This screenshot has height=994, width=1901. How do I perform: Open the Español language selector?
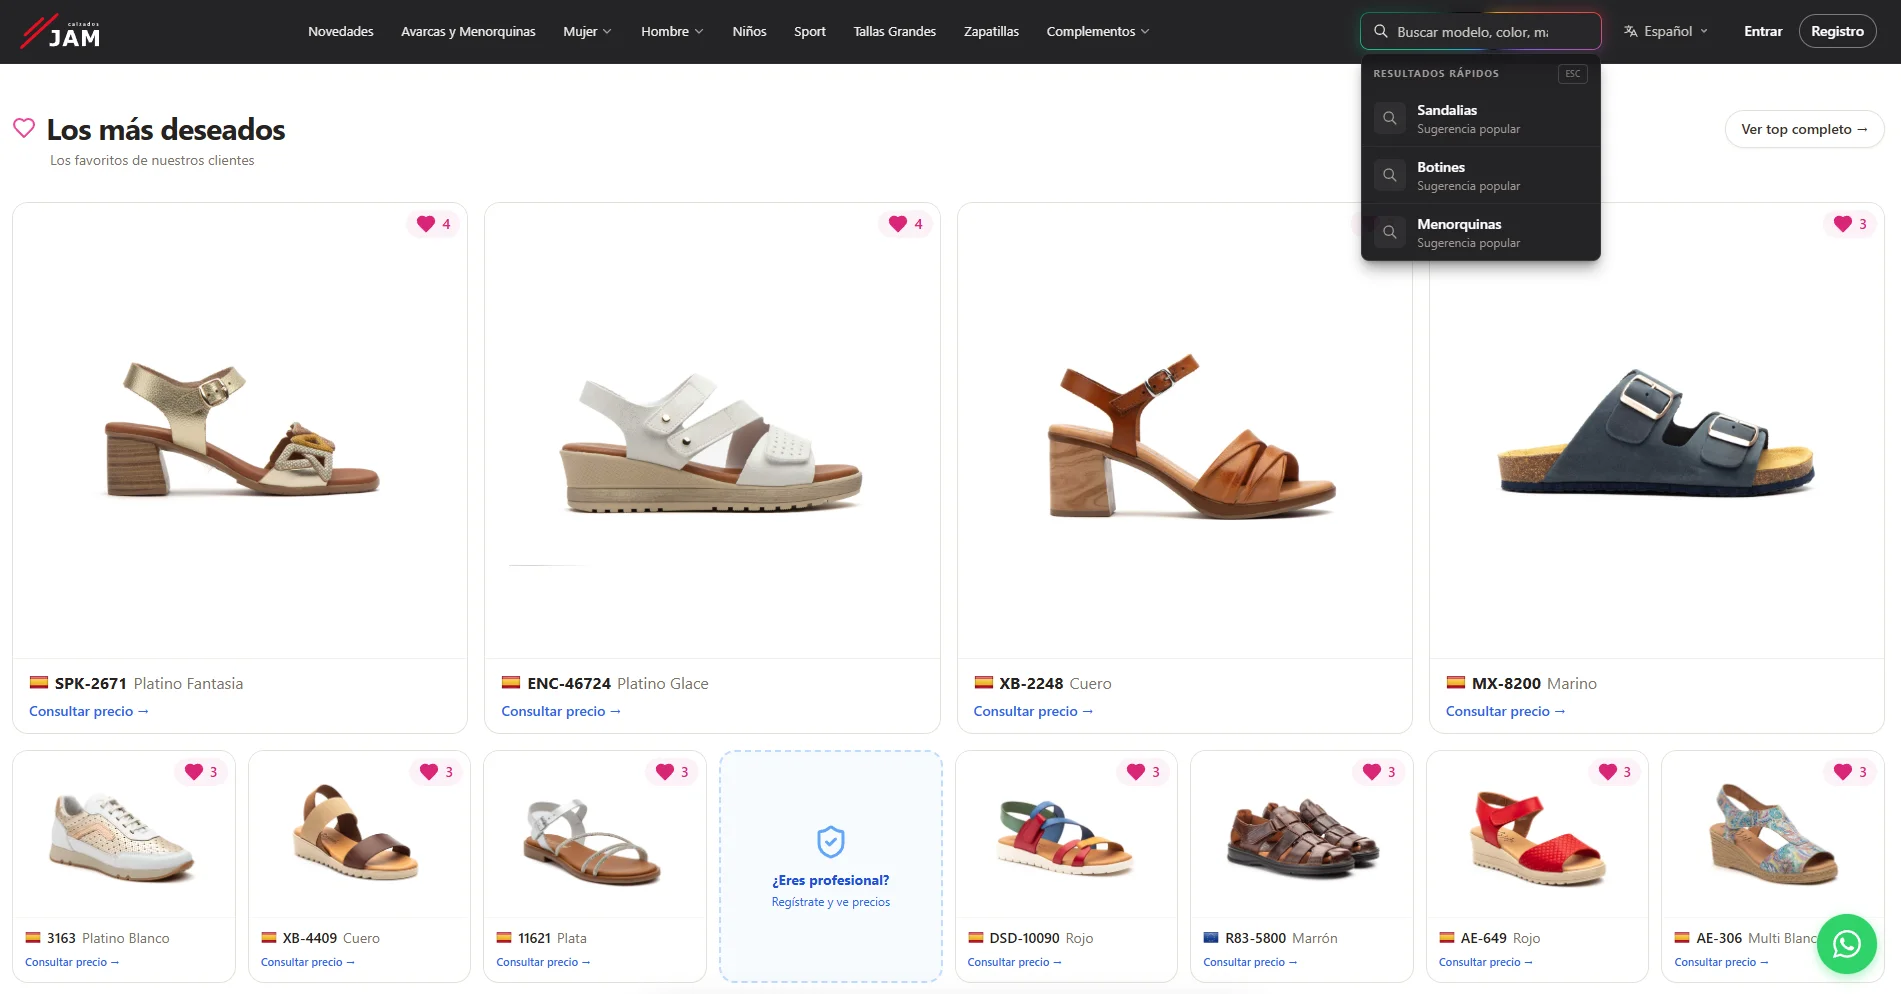1666,31
